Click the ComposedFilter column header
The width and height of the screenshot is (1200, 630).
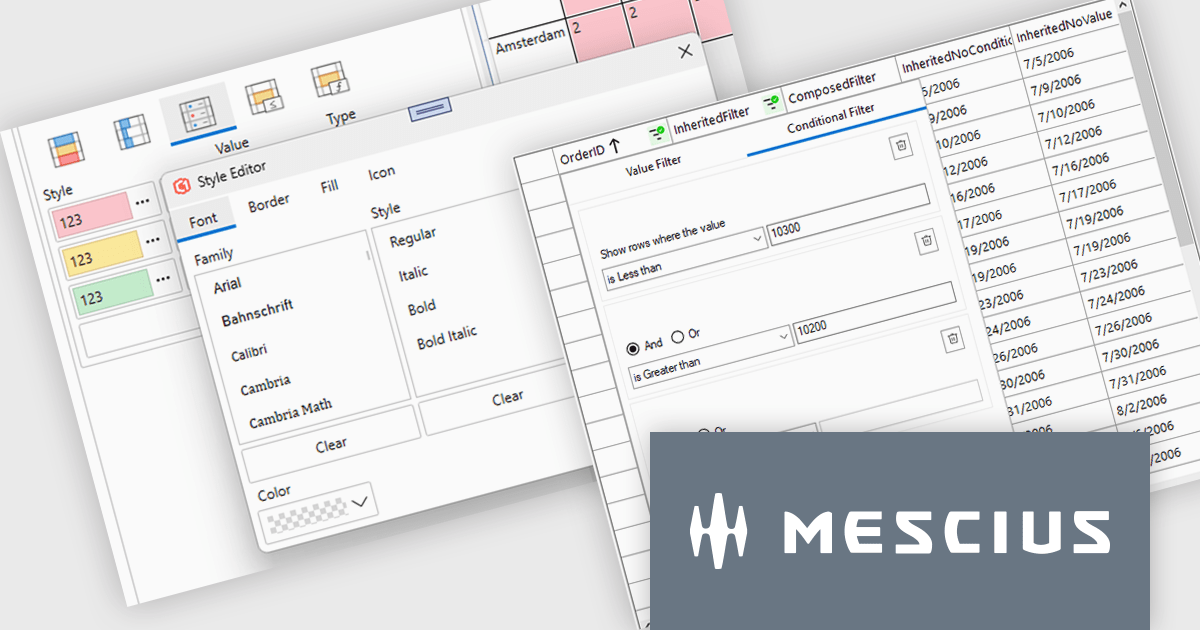tap(831, 89)
